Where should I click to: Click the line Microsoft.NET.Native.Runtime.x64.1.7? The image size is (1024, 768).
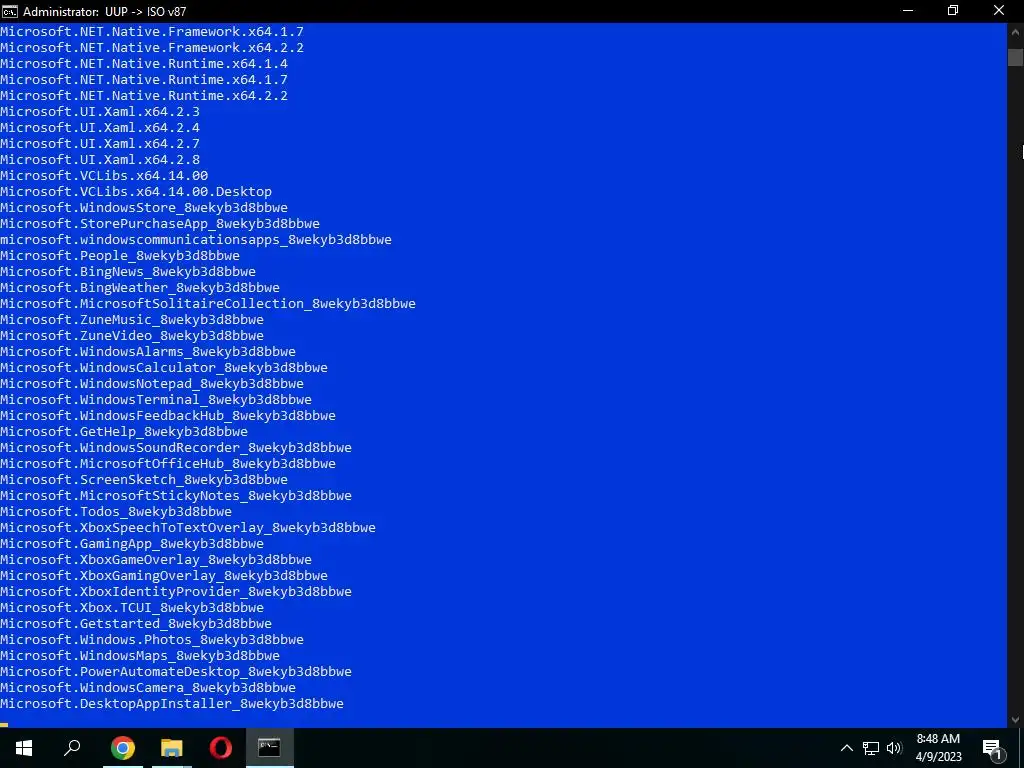[144, 80]
